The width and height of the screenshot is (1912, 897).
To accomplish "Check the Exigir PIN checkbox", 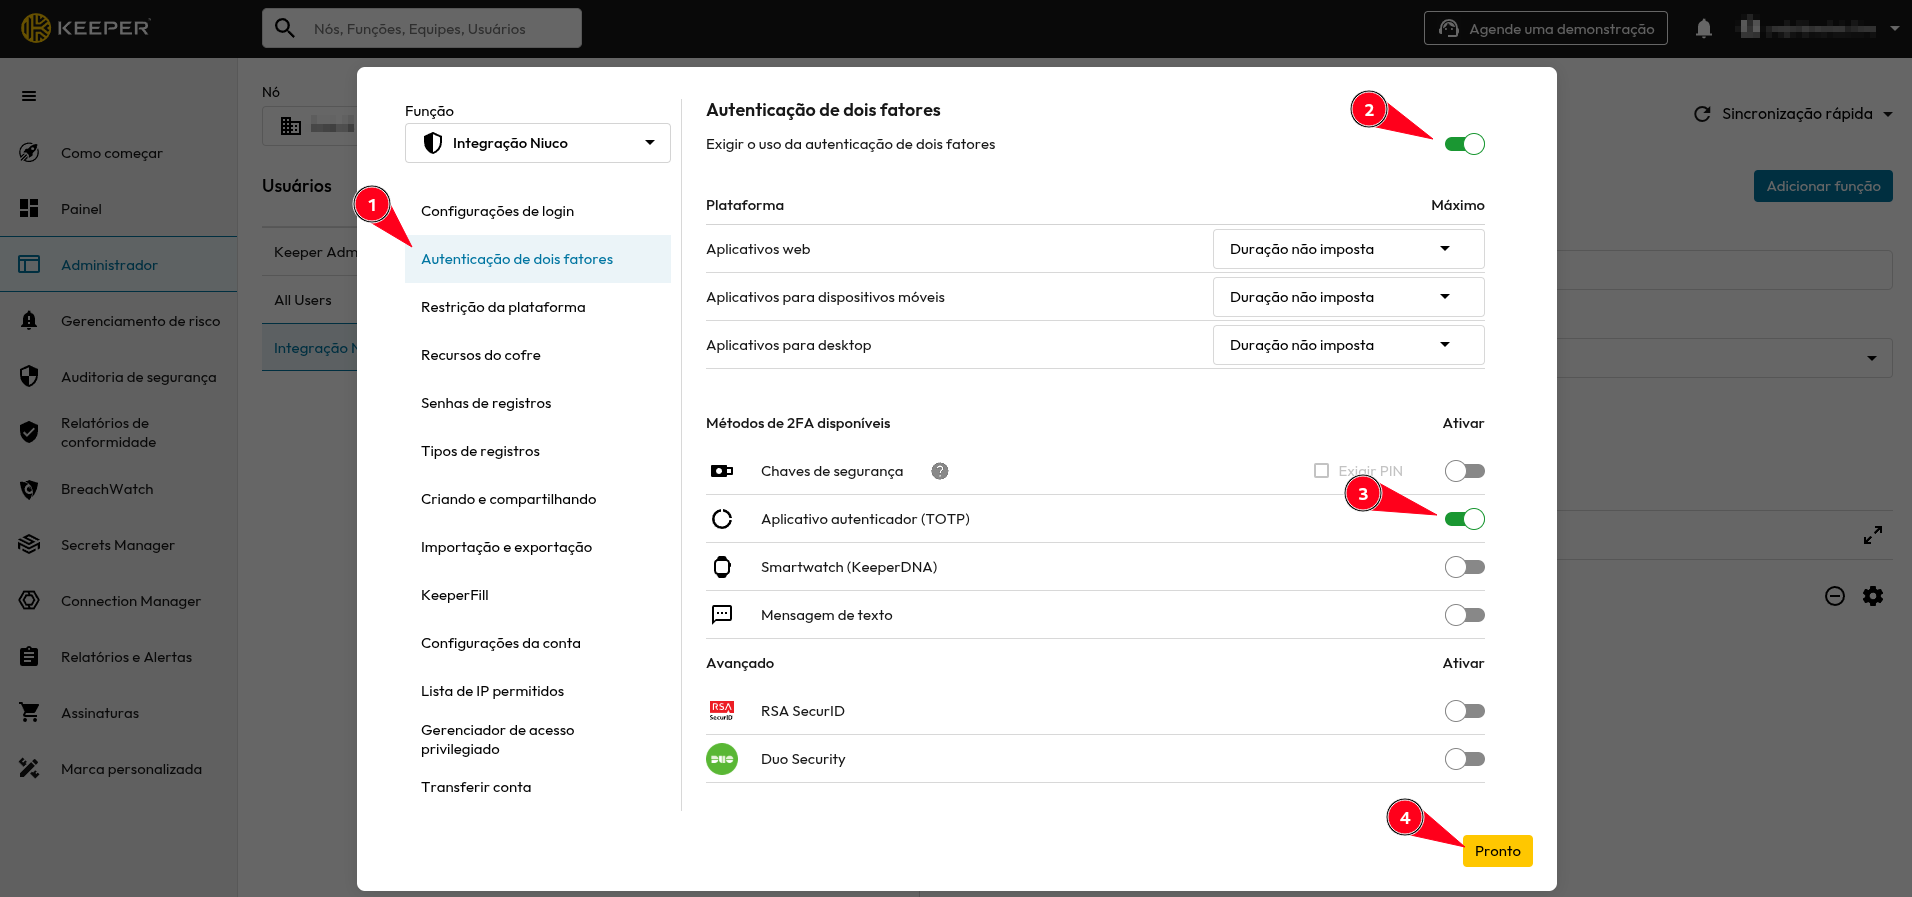I will pos(1321,470).
